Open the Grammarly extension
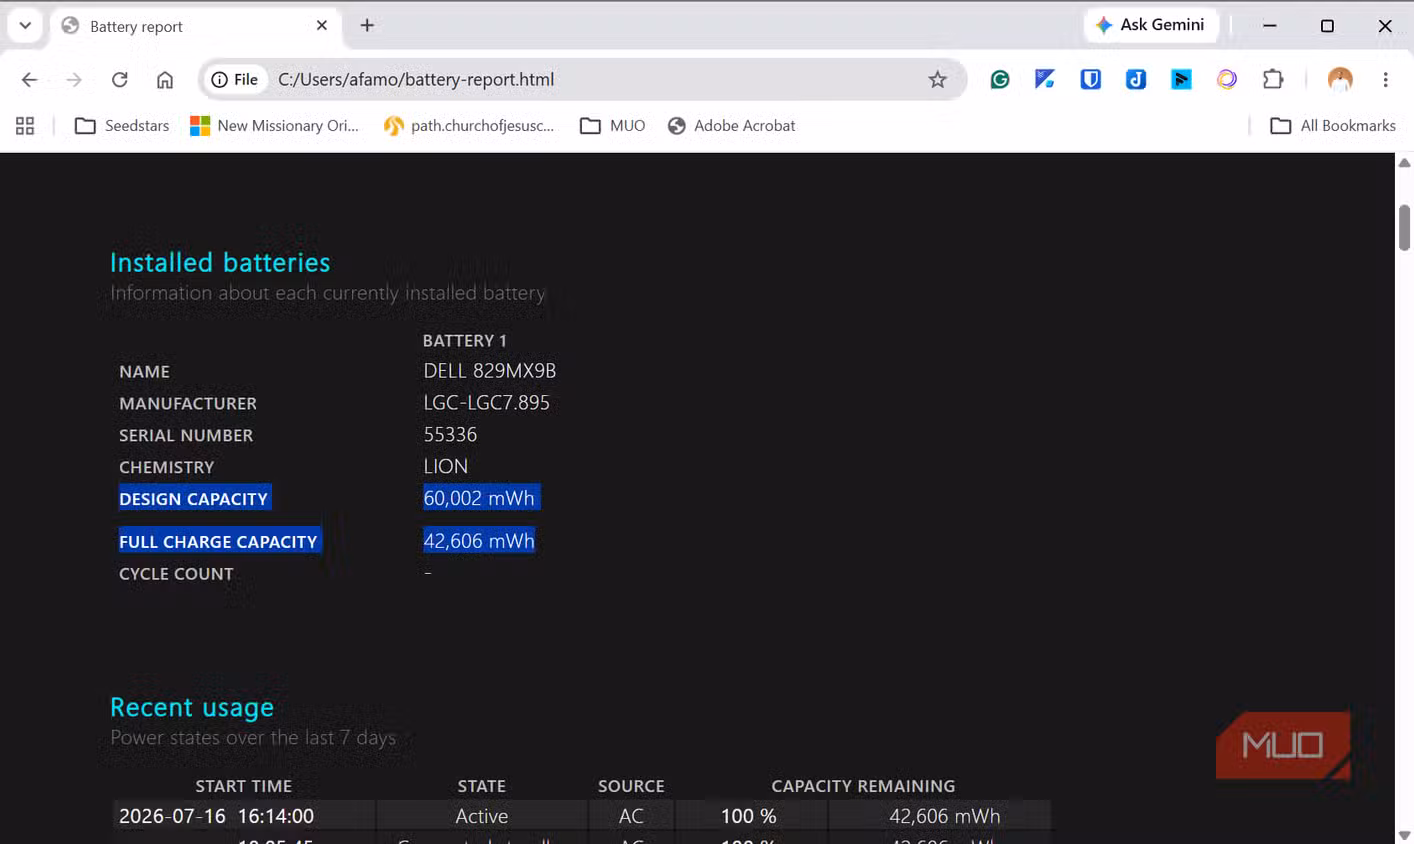The width and height of the screenshot is (1414, 844). pos(1000,80)
